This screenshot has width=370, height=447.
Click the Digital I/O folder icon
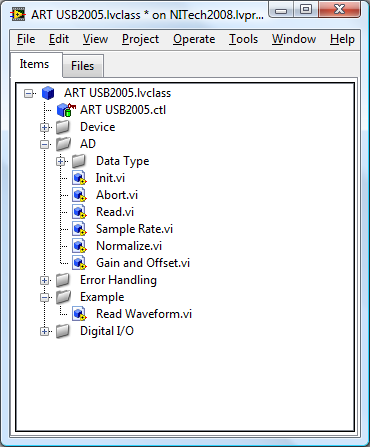pyautogui.click(x=63, y=331)
